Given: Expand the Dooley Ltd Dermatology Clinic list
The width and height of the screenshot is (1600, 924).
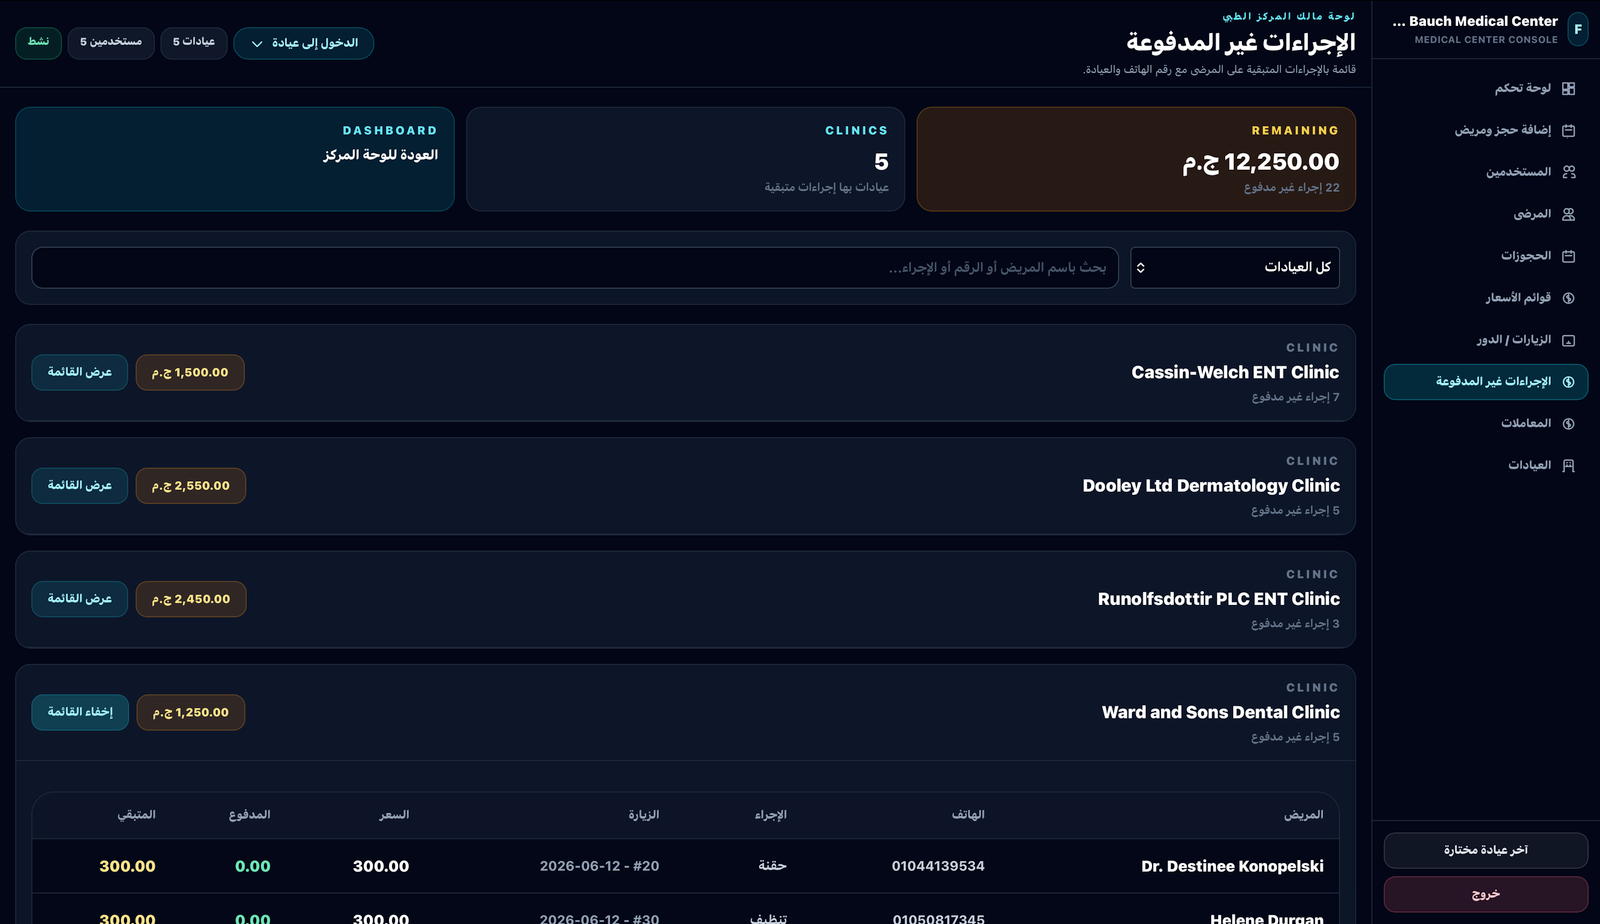Looking at the screenshot, I should (80, 486).
